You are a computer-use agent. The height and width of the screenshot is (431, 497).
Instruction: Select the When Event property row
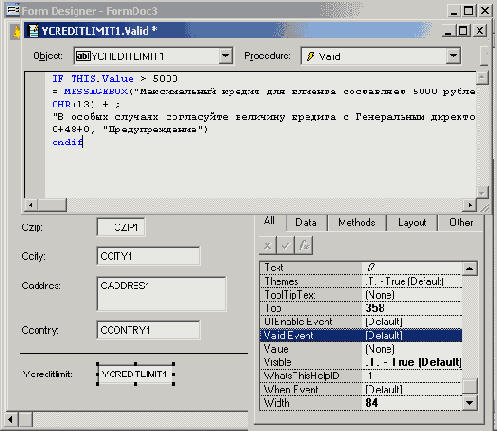click(x=361, y=389)
